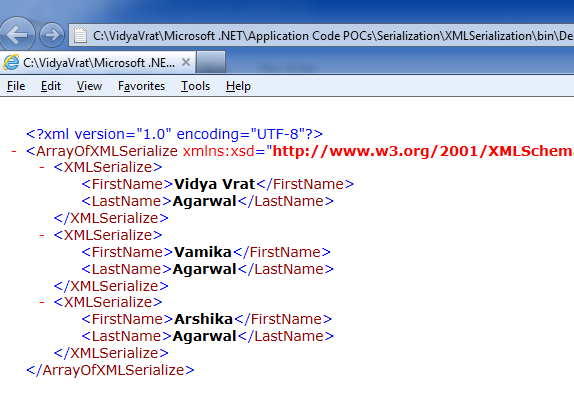This screenshot has width=574, height=403.
Task: Click Agarwal under Vidya Vrat
Action: (204, 201)
